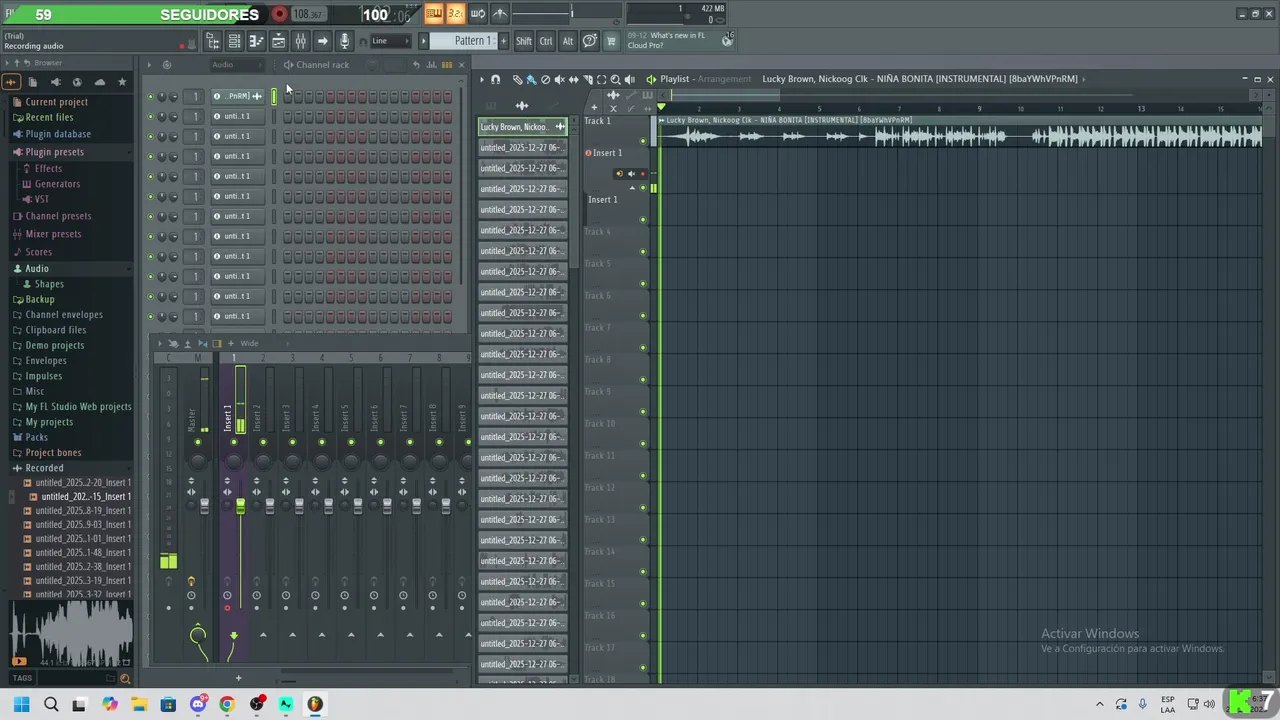Select the Zoom tool in Playlist
The image size is (1280, 720).
tap(615, 79)
